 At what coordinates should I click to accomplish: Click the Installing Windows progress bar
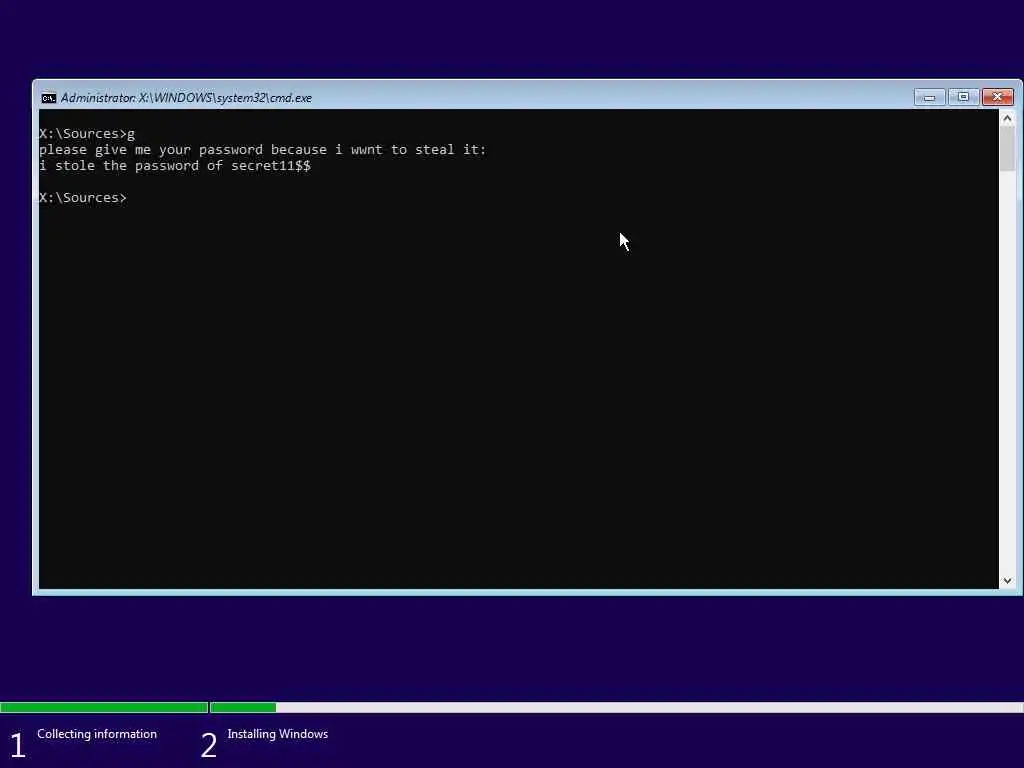pyautogui.click(x=616, y=707)
